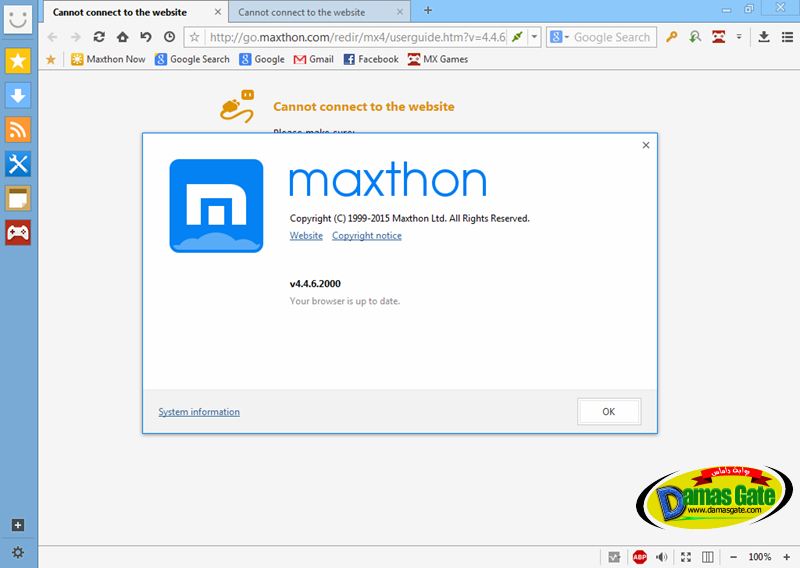Open the Google Search bookmark
800x568 pixels.
(x=192, y=59)
